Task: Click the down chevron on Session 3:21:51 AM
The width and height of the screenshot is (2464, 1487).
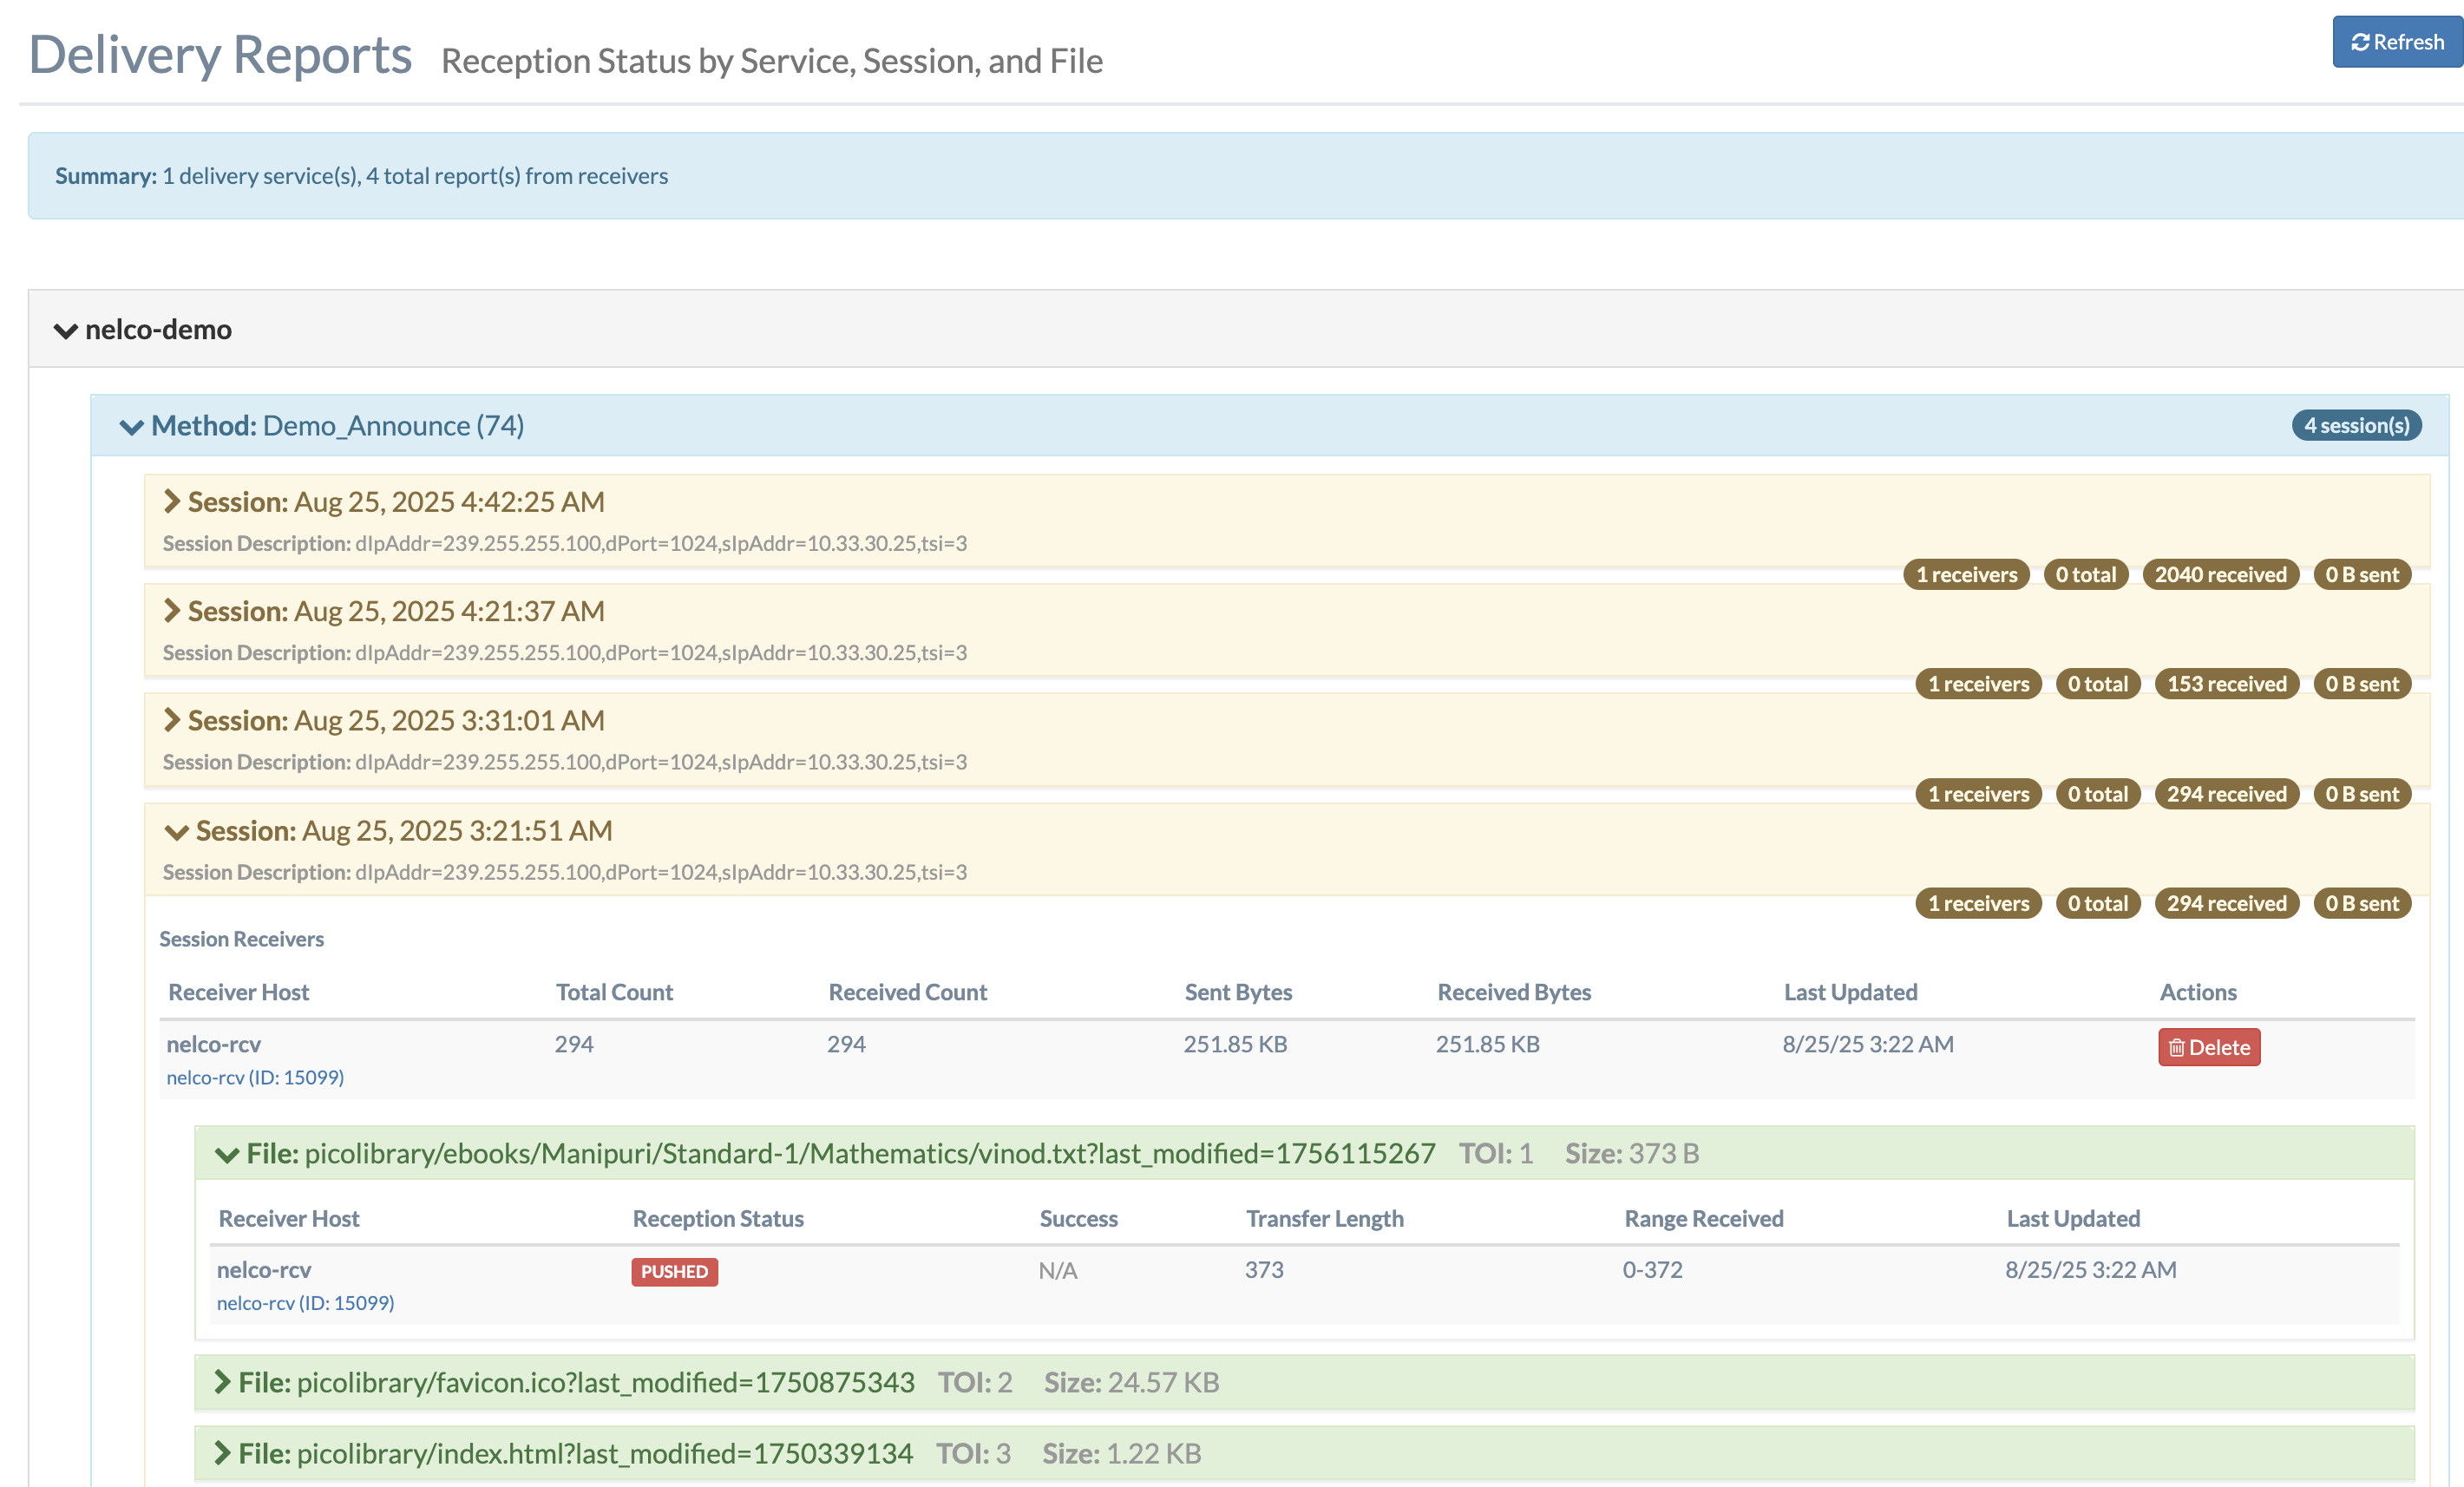Action: [177, 831]
